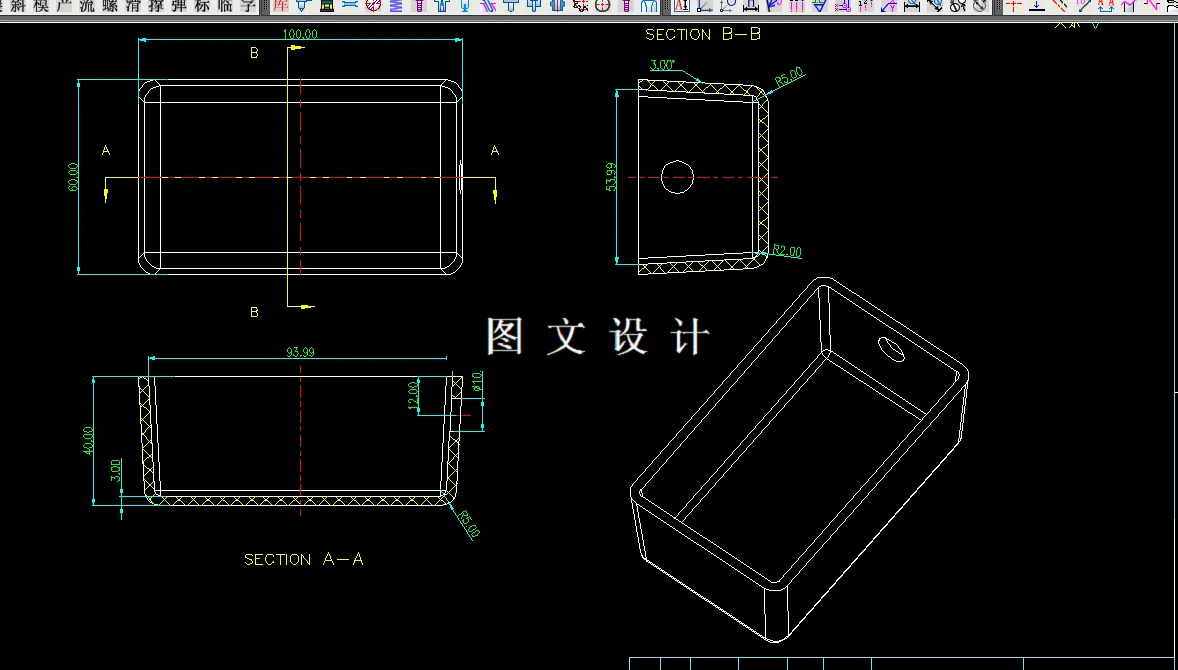Click the yellow-green mold base icon
Viewport: 1178px width, 670px height.
pyautogui.click(x=326, y=5)
